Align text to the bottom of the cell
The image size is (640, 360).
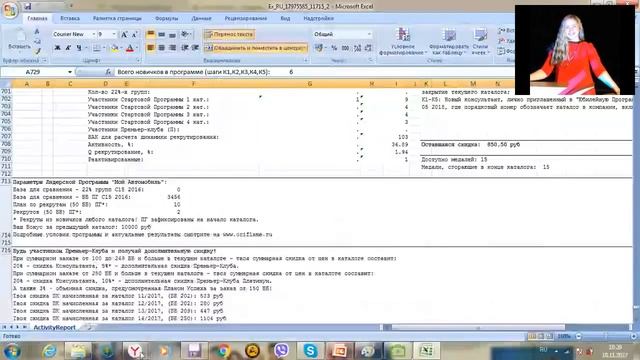point(172,34)
